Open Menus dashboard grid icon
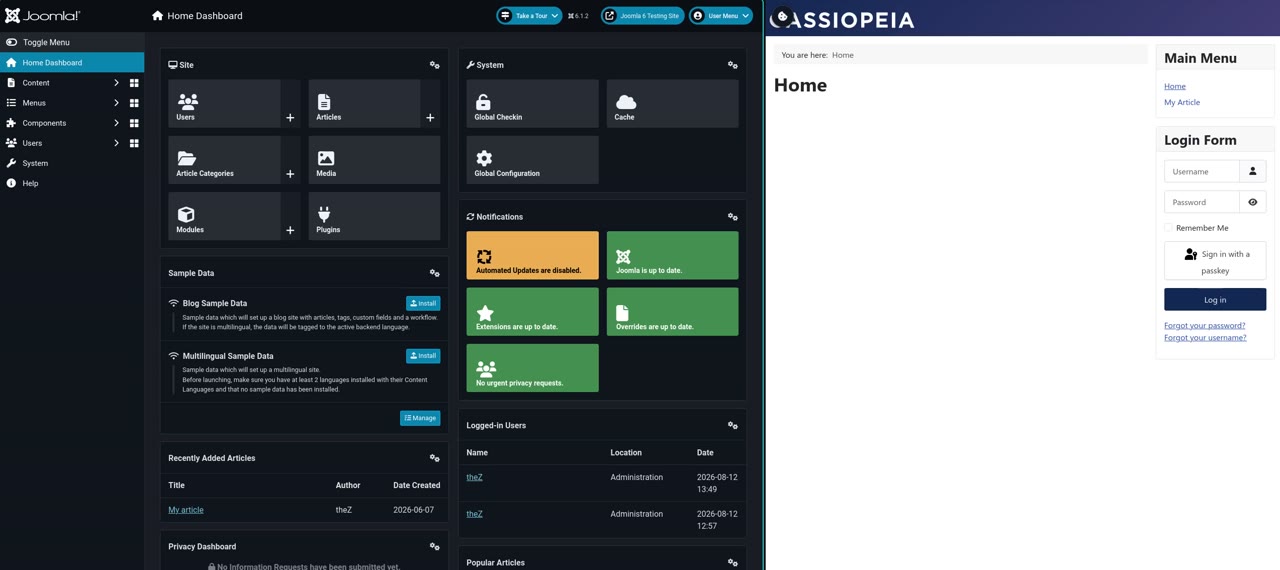This screenshot has width=1280, height=570. [x=134, y=103]
